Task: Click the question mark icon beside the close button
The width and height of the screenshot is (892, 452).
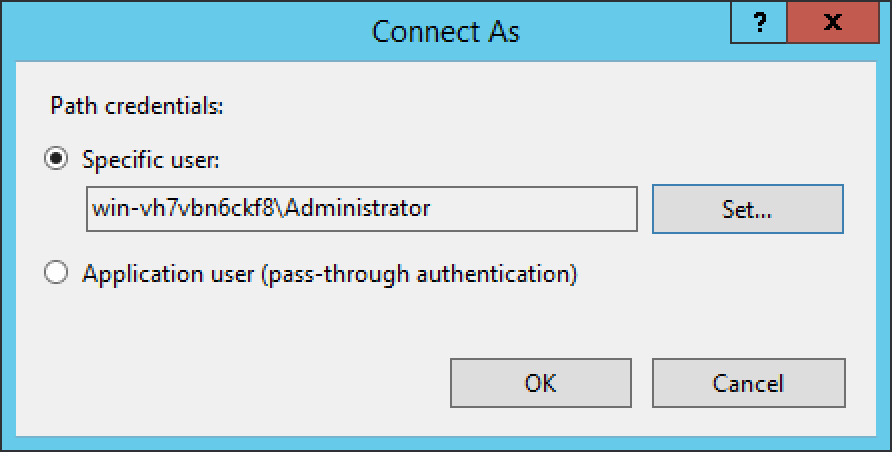Action: [x=759, y=22]
